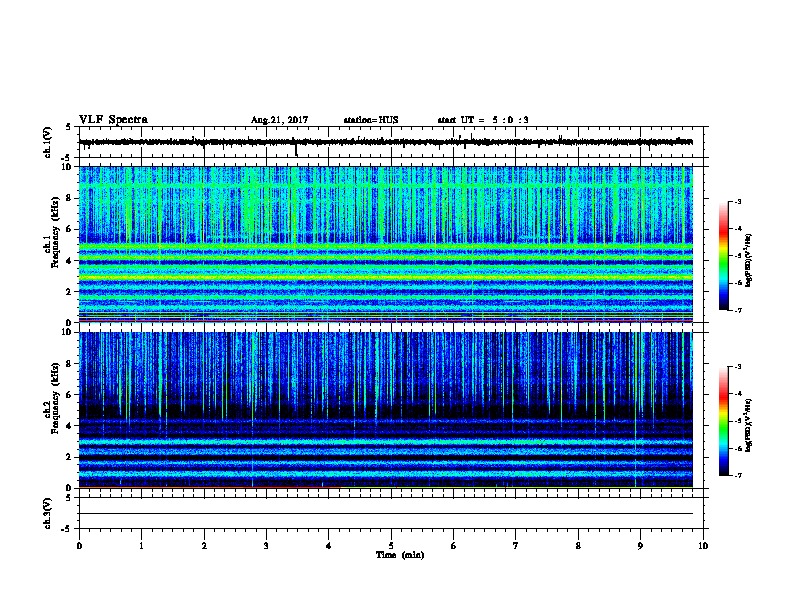Click the ch.3(V) axis label

pyautogui.click(x=47, y=513)
